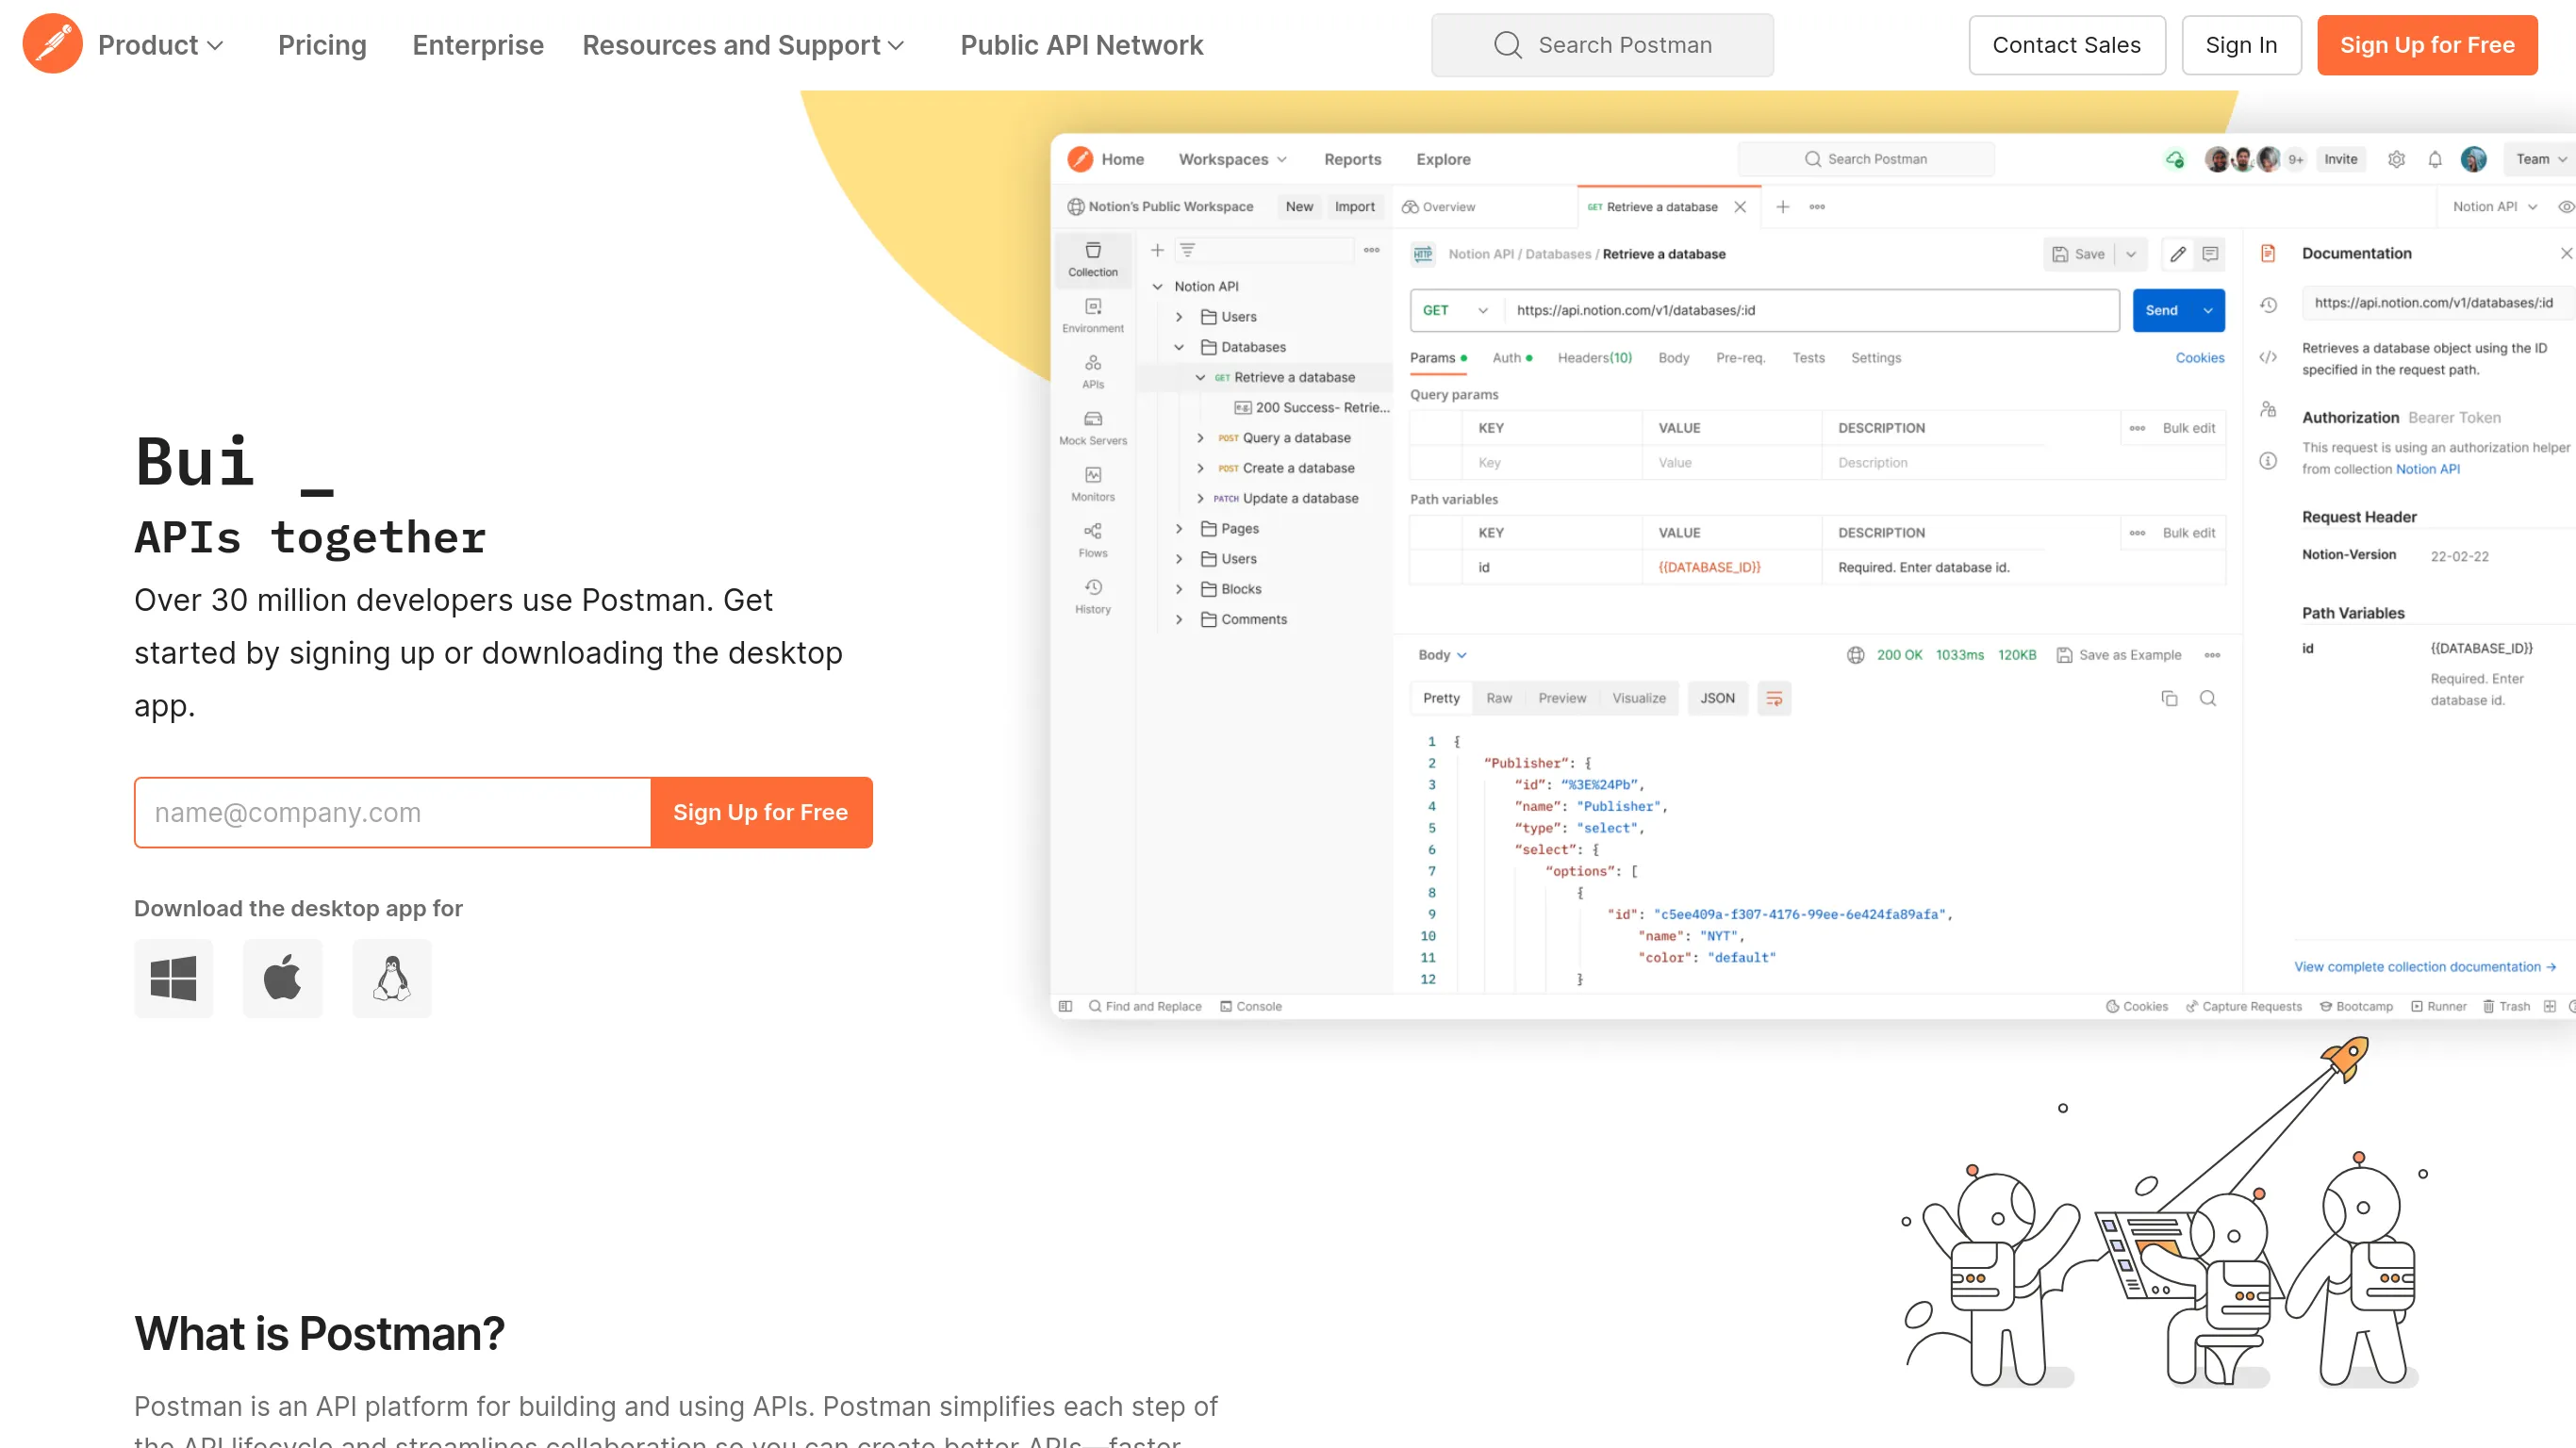This screenshot has height=1448, width=2576.
Task: Download the Linux desktop app
Action: [391, 978]
